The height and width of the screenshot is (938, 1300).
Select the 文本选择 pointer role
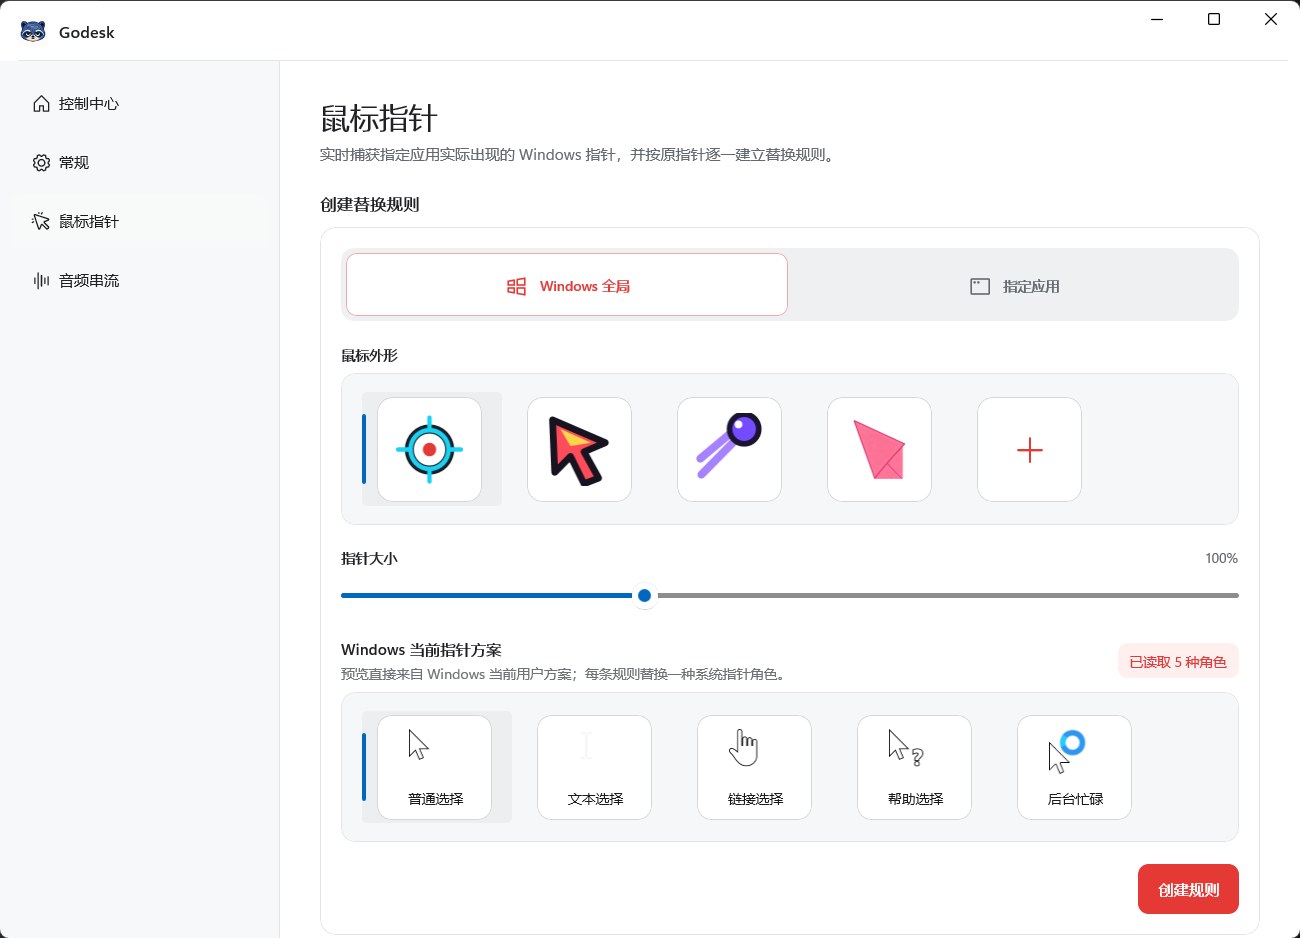pos(594,767)
